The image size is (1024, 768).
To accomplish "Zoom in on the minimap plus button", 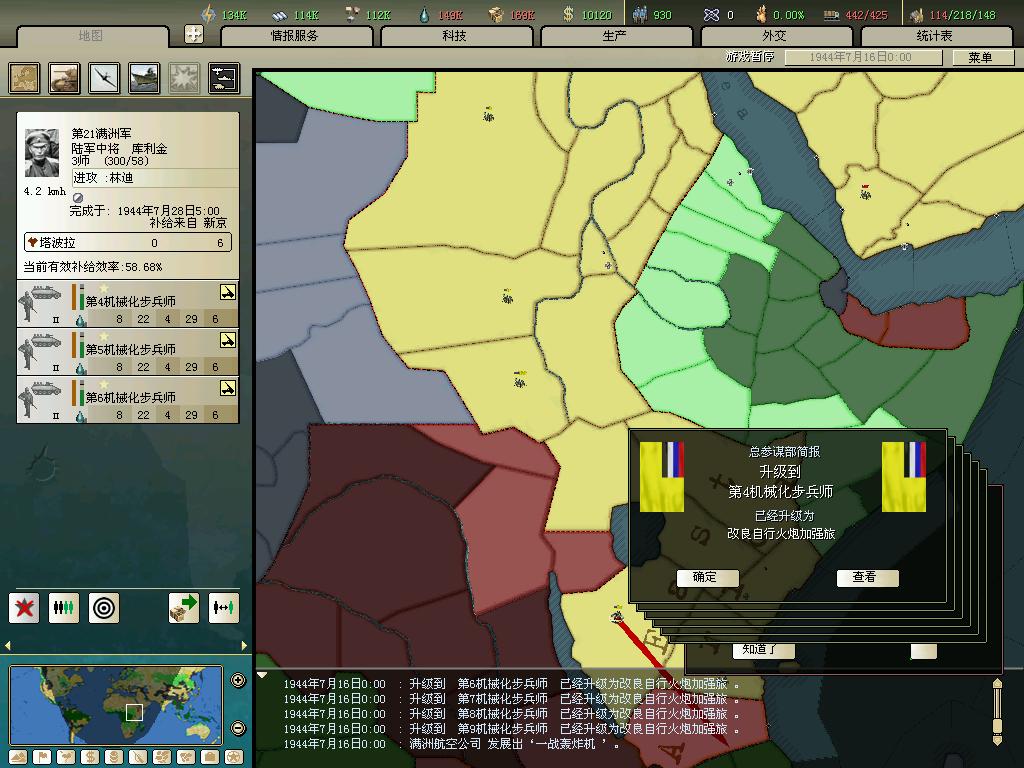I will 238,680.
